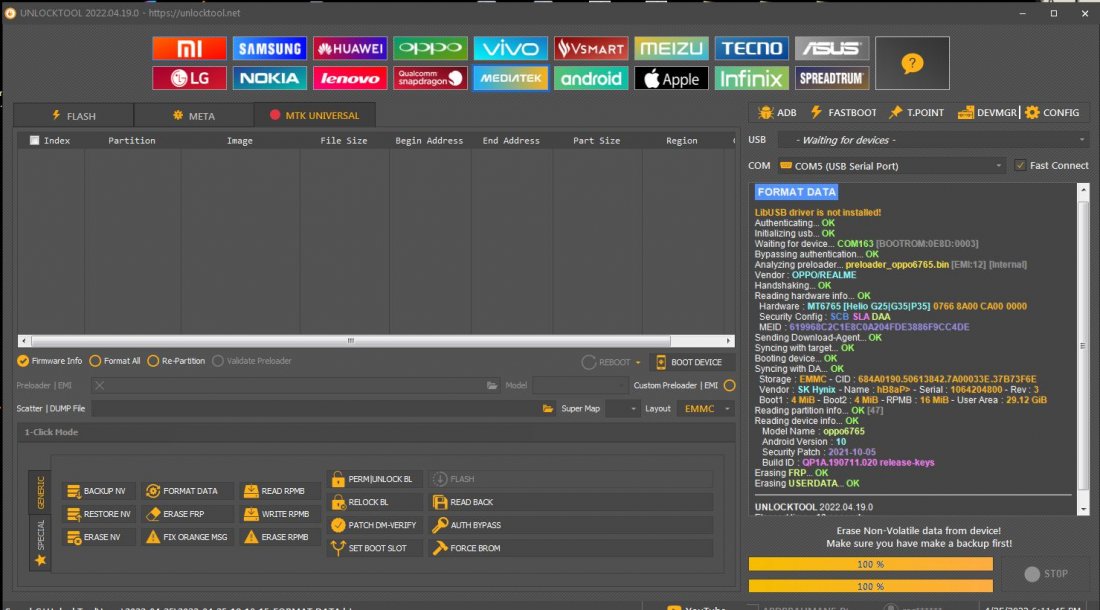Viewport: 1100px width, 610px height.
Task: Switch to the META tab
Action: 194,116
